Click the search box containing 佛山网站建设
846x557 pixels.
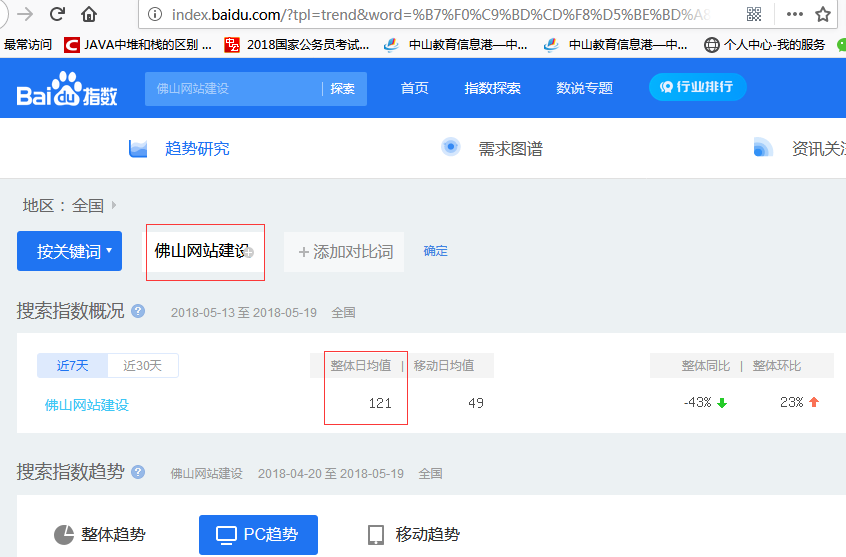point(235,88)
